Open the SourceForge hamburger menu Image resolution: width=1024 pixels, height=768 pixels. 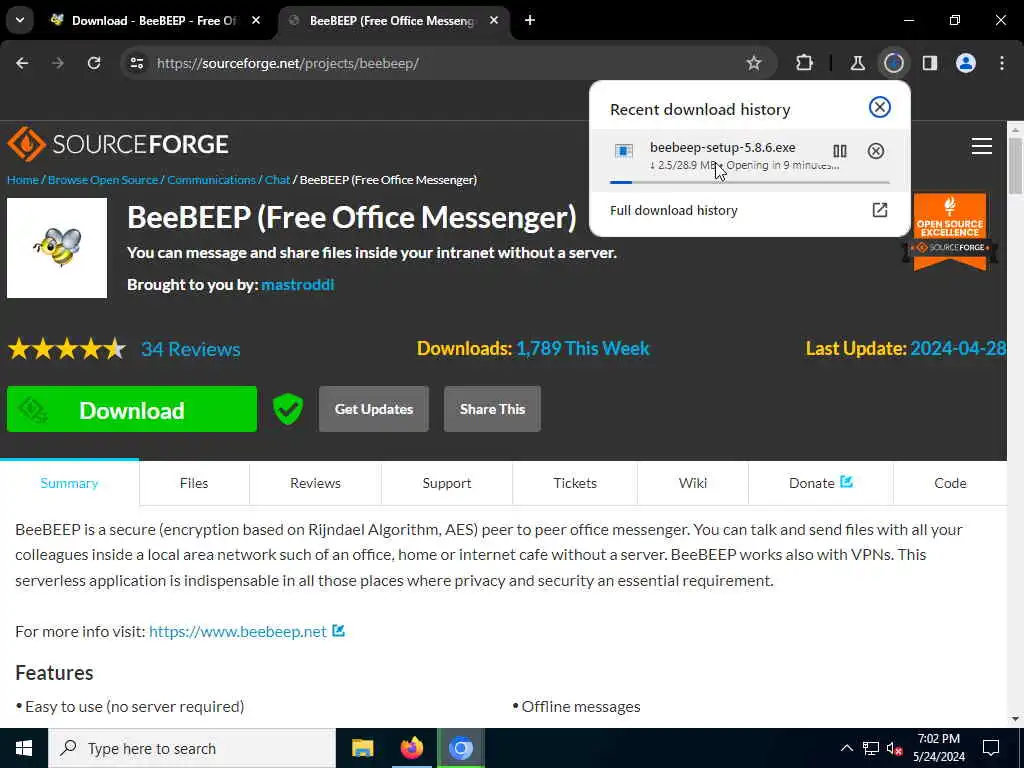point(982,146)
